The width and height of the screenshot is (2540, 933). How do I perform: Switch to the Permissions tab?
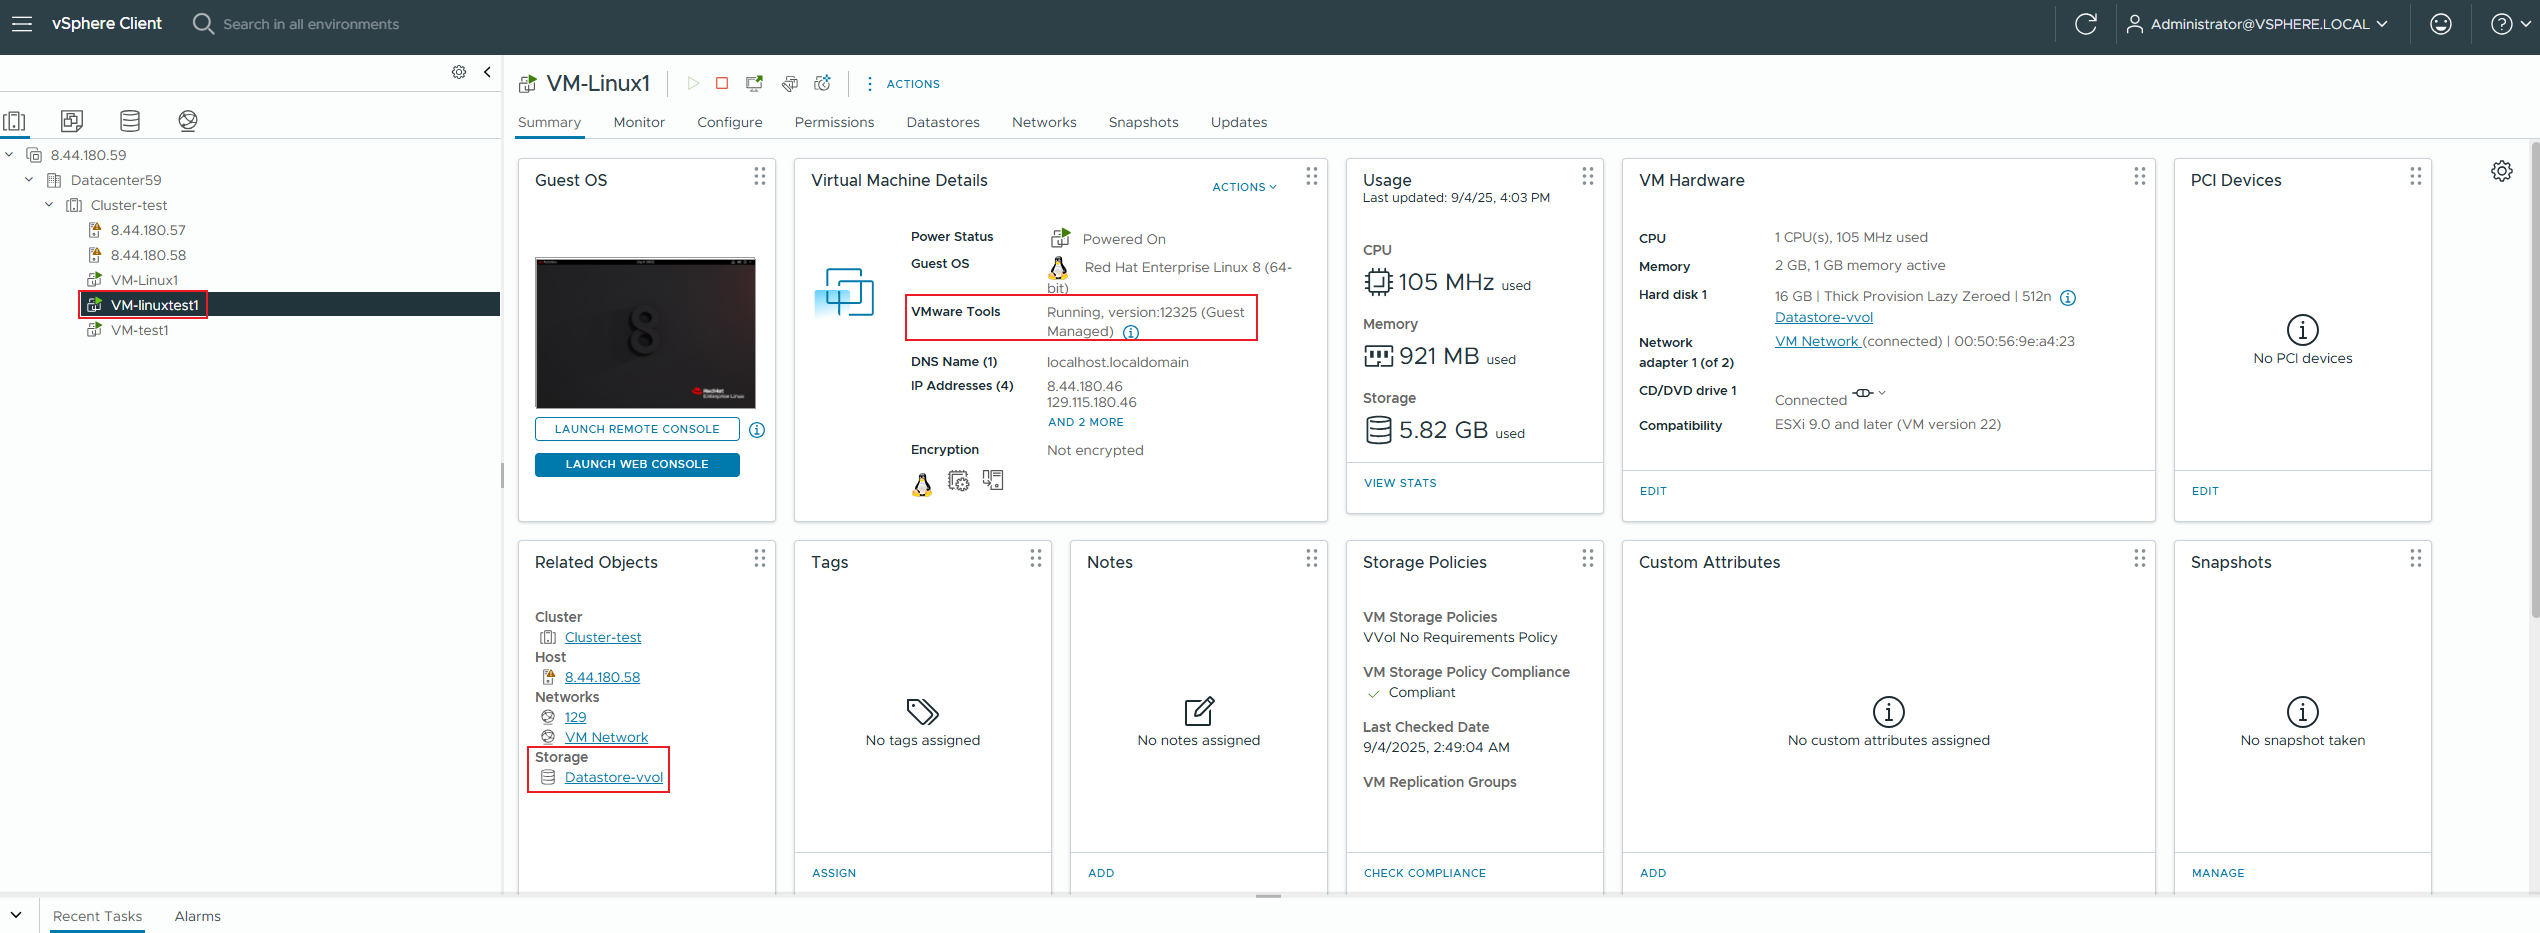coord(834,122)
